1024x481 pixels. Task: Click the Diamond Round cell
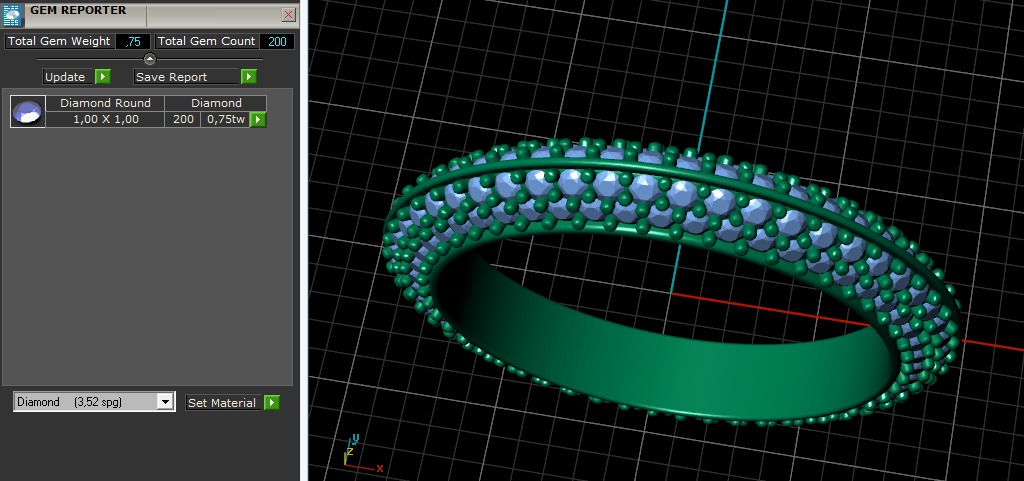(105, 103)
